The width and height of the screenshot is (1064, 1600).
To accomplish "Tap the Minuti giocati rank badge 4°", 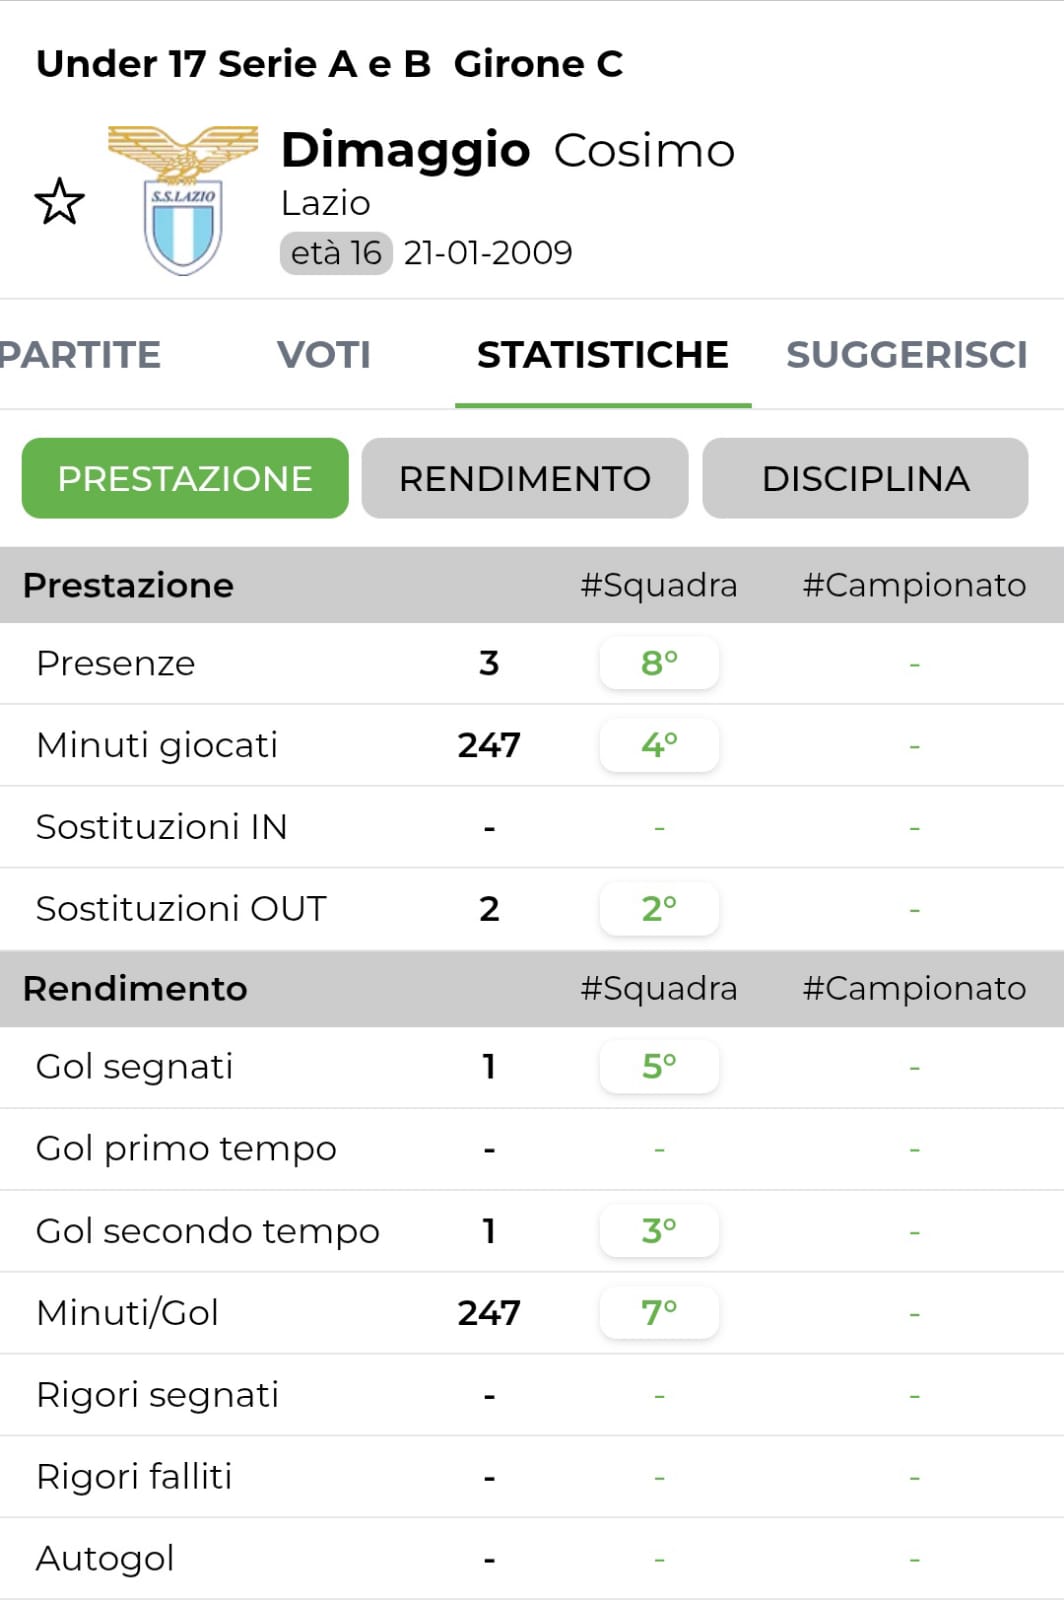I will [659, 745].
